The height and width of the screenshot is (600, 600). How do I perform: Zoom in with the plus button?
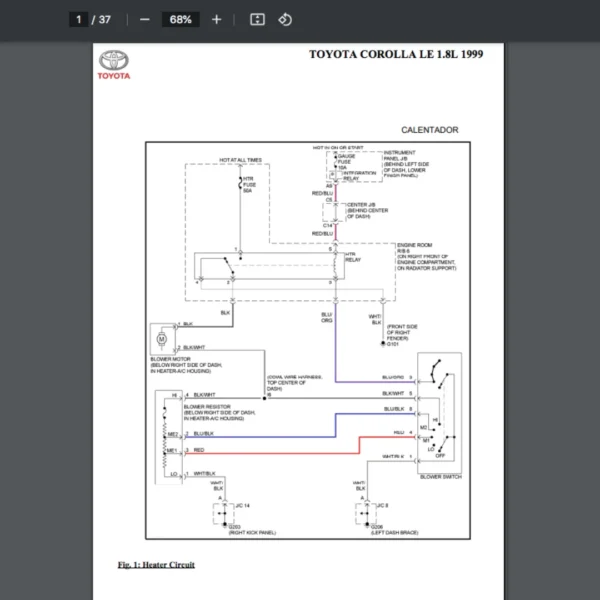coord(217,20)
